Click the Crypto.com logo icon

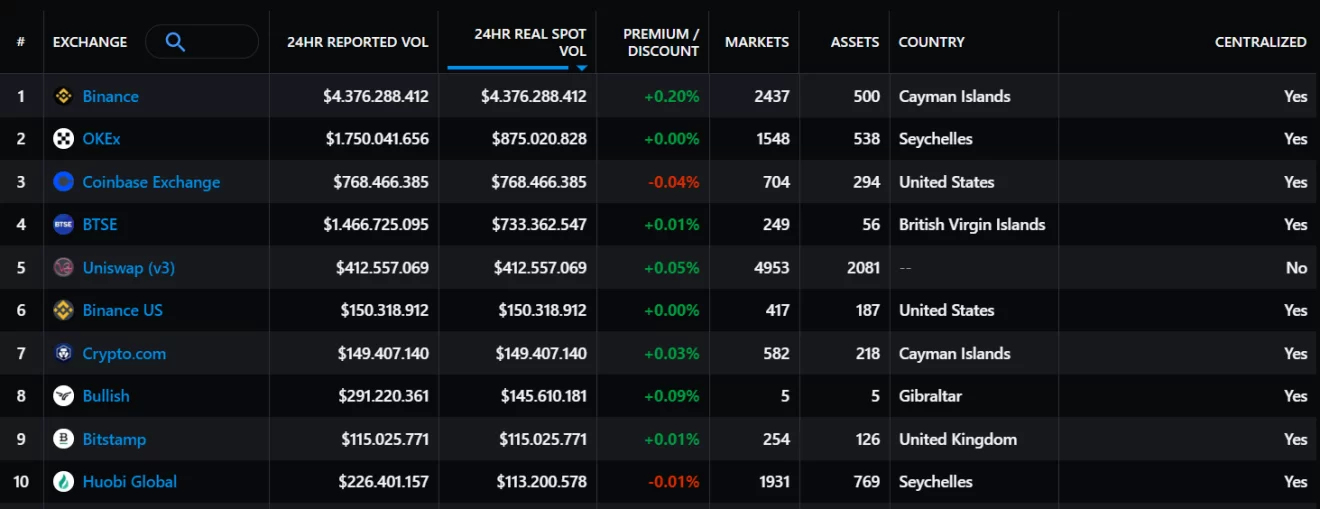pos(63,354)
